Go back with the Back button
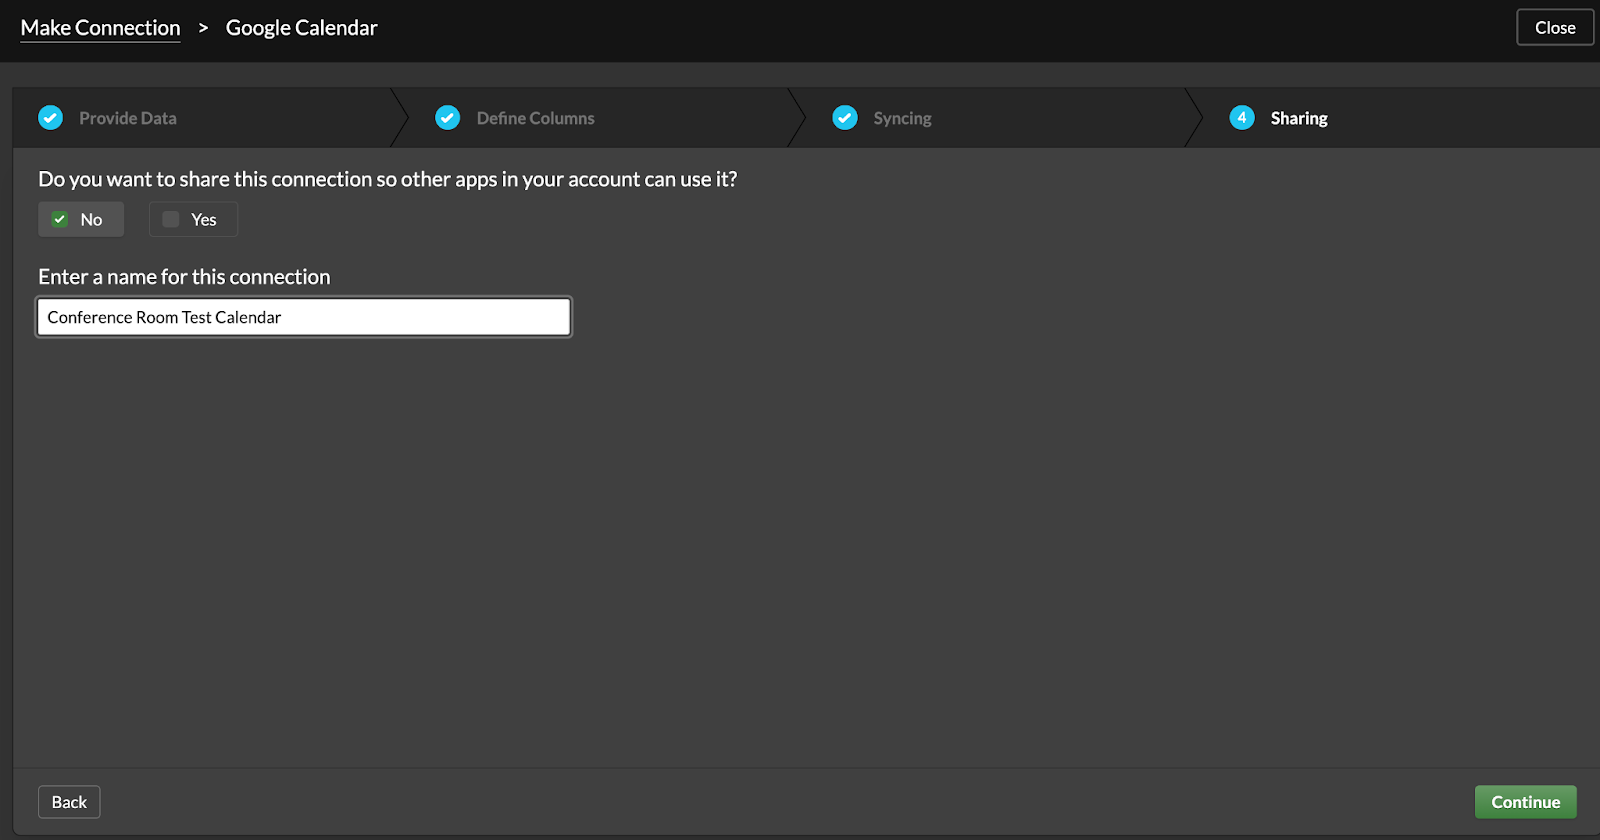This screenshot has width=1600, height=840. click(x=69, y=802)
